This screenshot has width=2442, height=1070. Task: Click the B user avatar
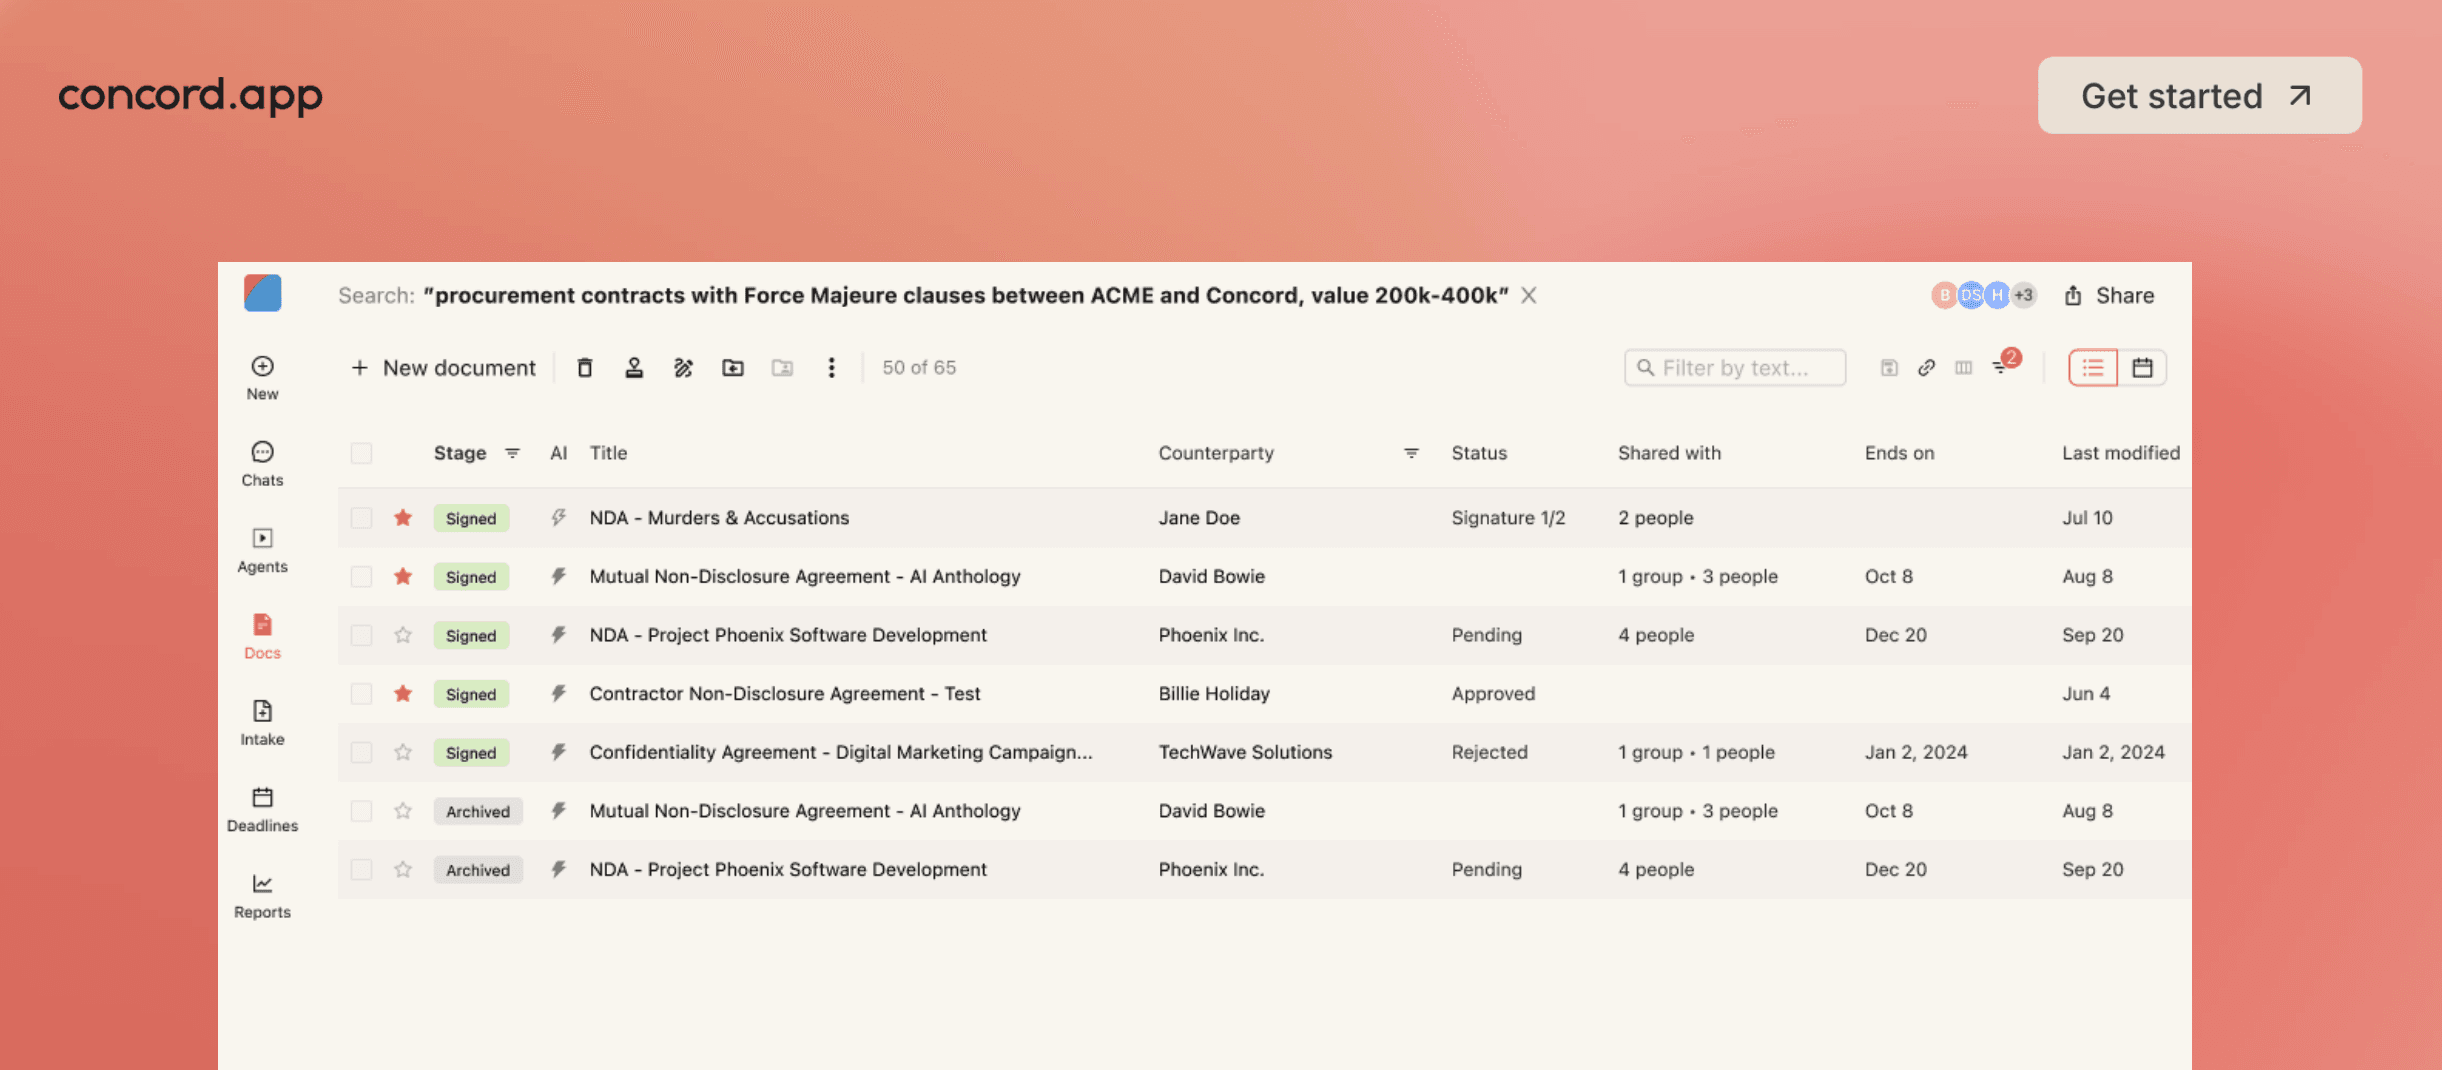(1943, 295)
